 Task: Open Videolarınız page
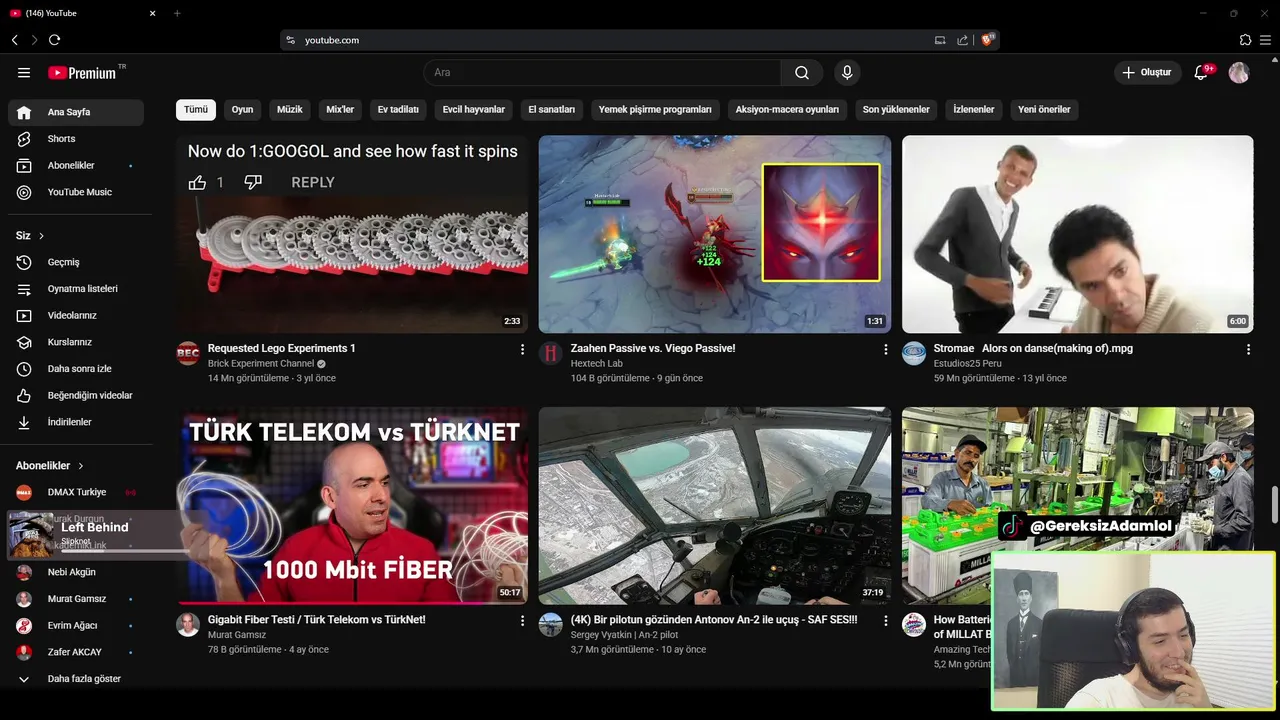[76, 315]
